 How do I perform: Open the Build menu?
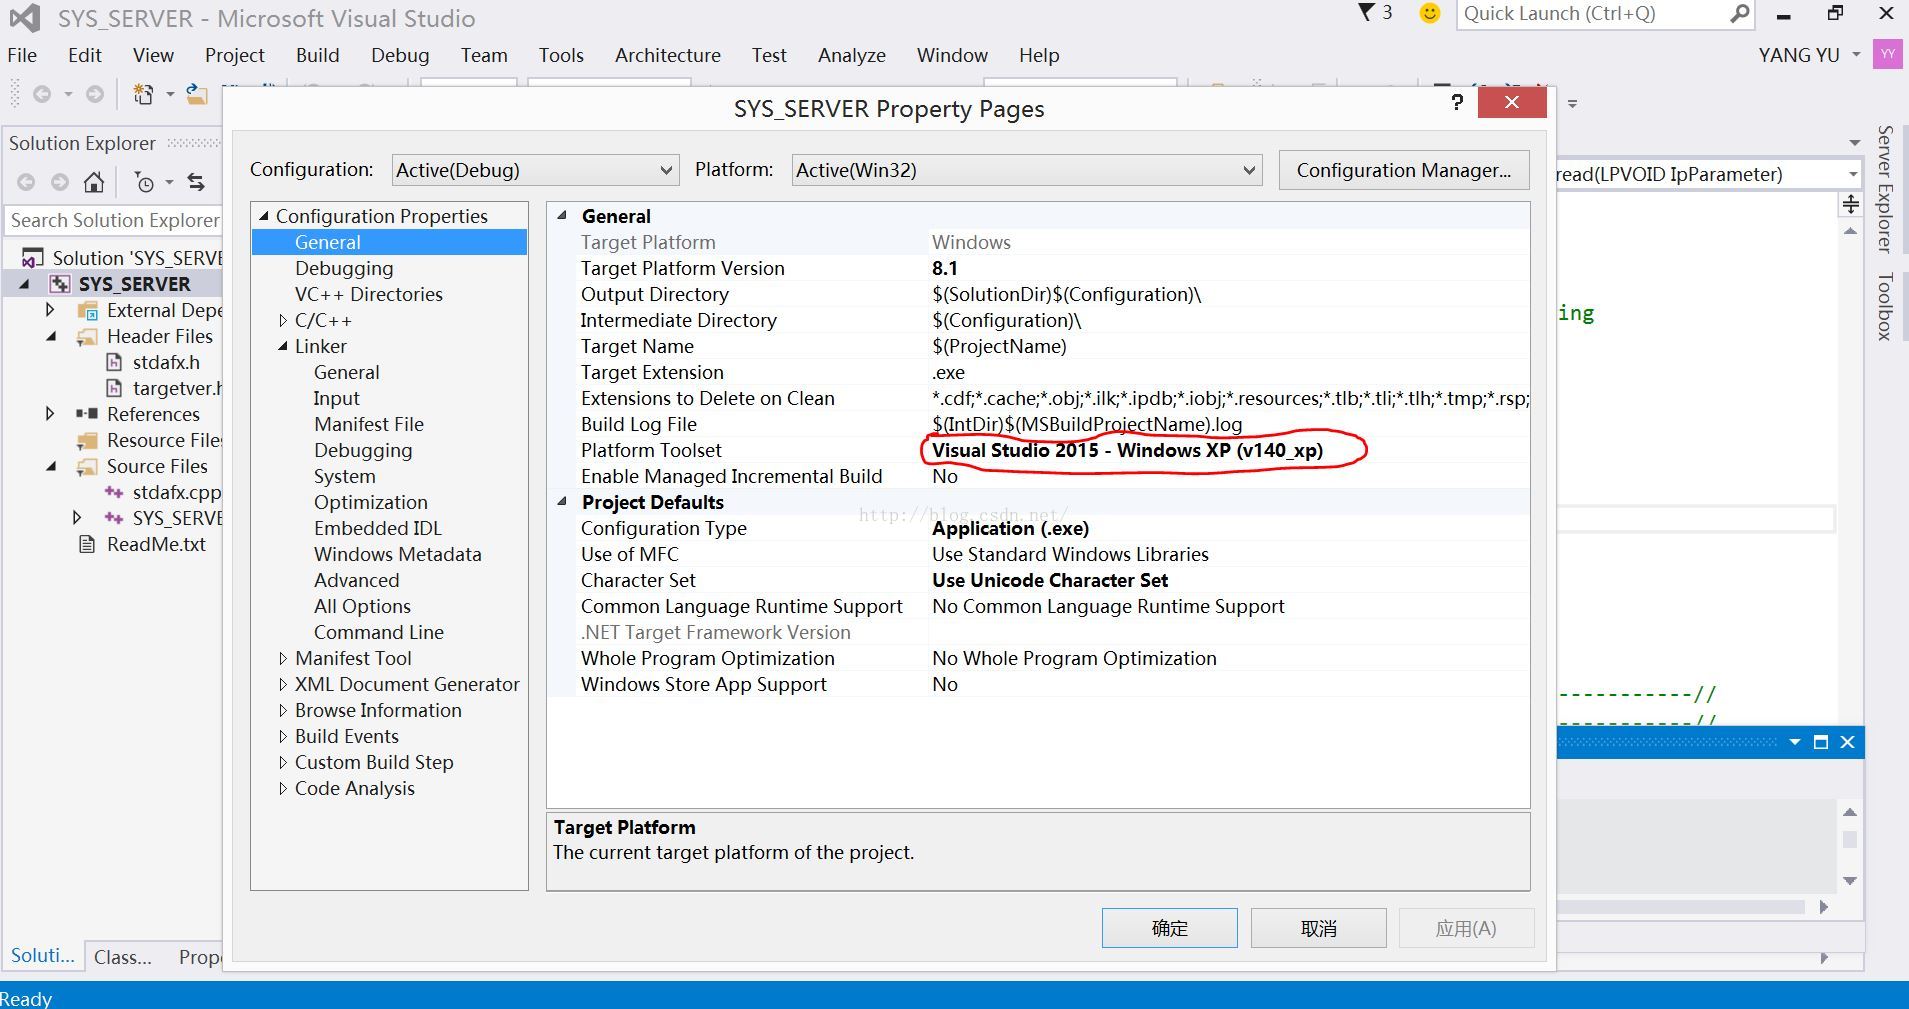(x=318, y=55)
